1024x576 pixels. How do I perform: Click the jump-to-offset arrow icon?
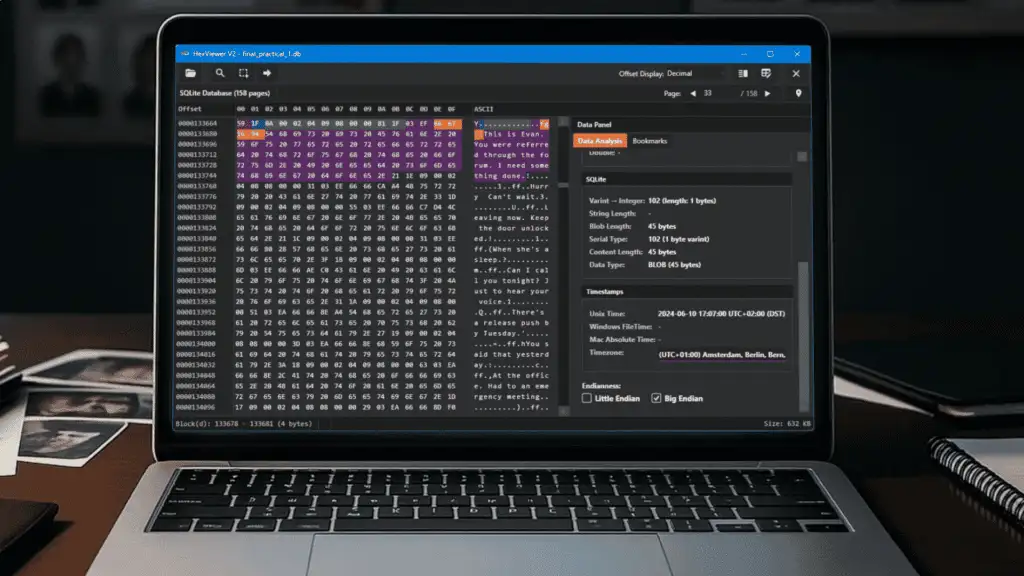(x=268, y=73)
